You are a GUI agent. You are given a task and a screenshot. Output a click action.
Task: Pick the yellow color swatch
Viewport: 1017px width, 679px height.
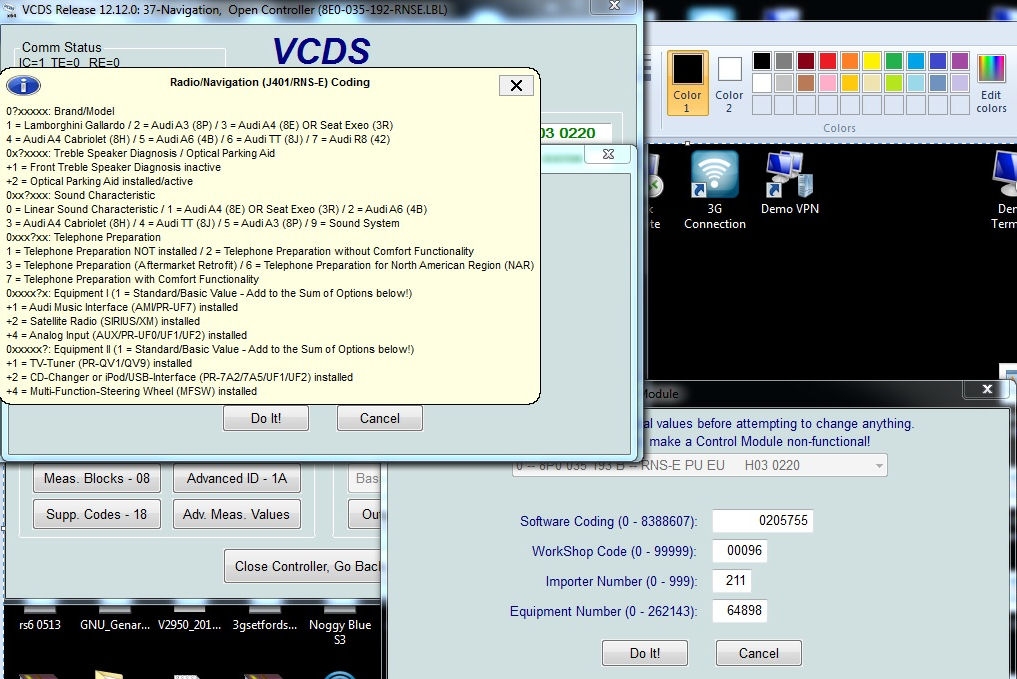click(871, 61)
